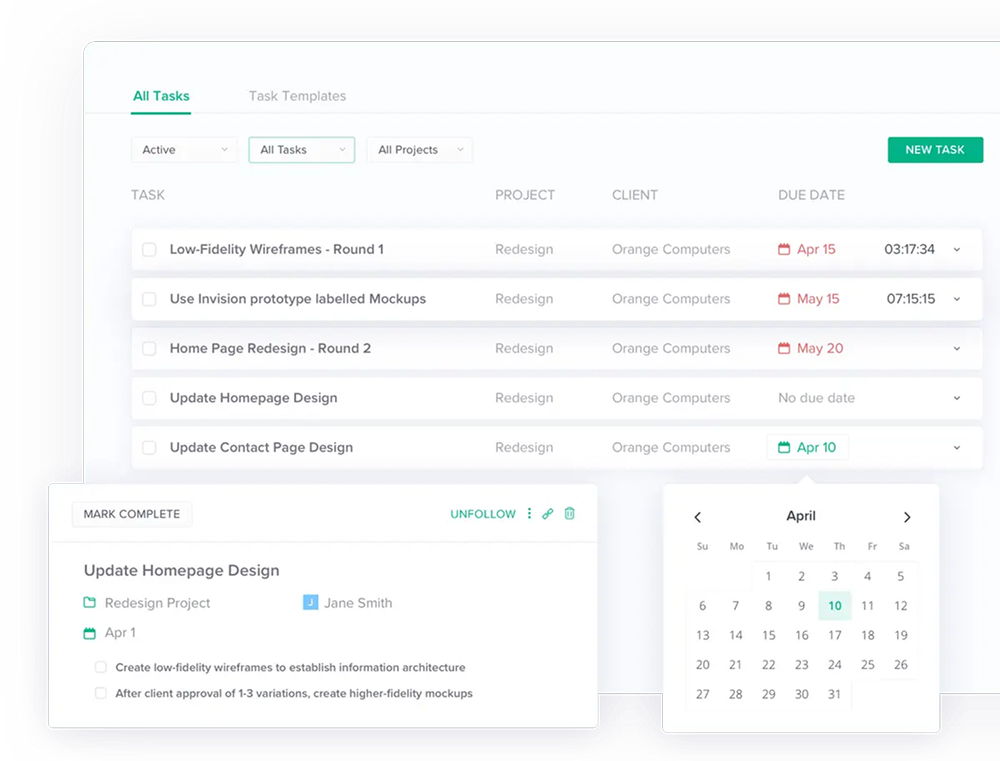Screen dimensions: 1000x761
Task: Check the Low-Fidelity Wireframes - Round 1 task
Action: (149, 250)
